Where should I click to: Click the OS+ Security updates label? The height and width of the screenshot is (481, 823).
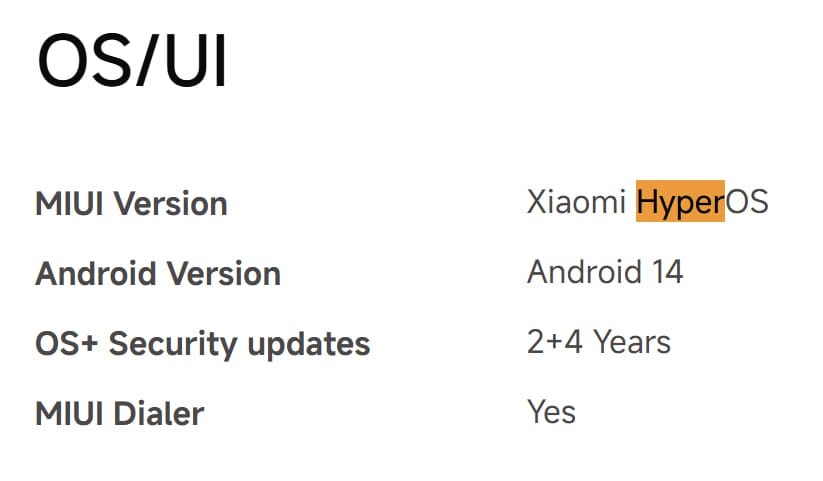202,344
